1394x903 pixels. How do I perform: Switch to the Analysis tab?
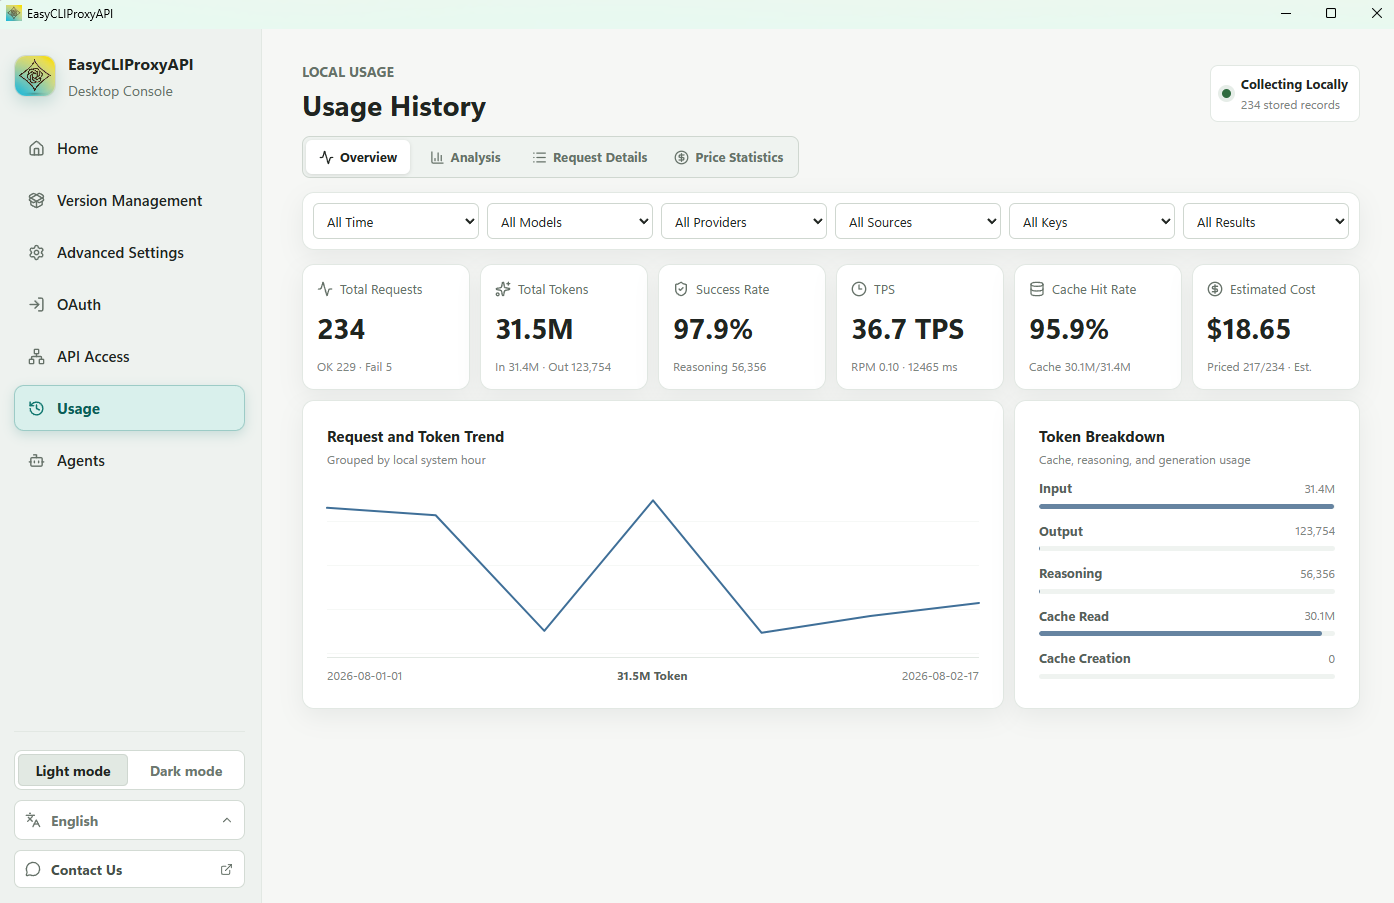[x=465, y=157]
